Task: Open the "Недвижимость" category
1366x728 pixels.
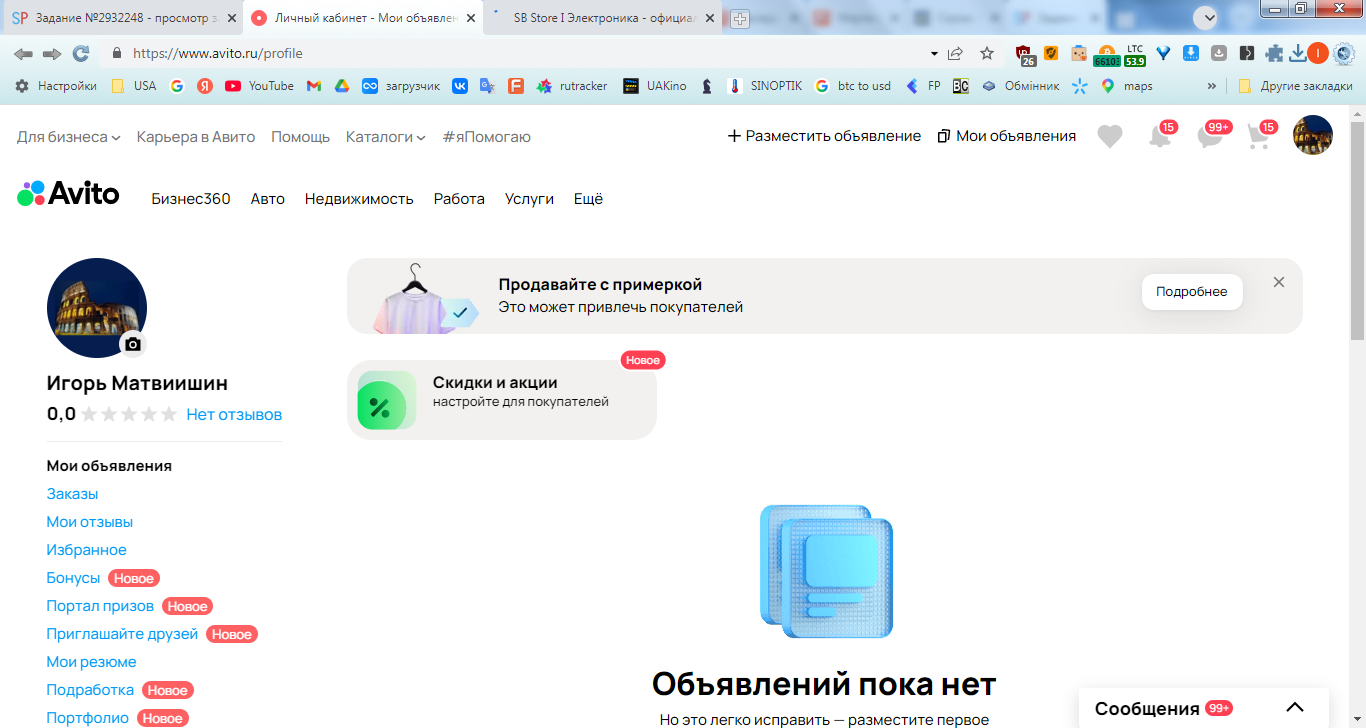Action: [359, 199]
